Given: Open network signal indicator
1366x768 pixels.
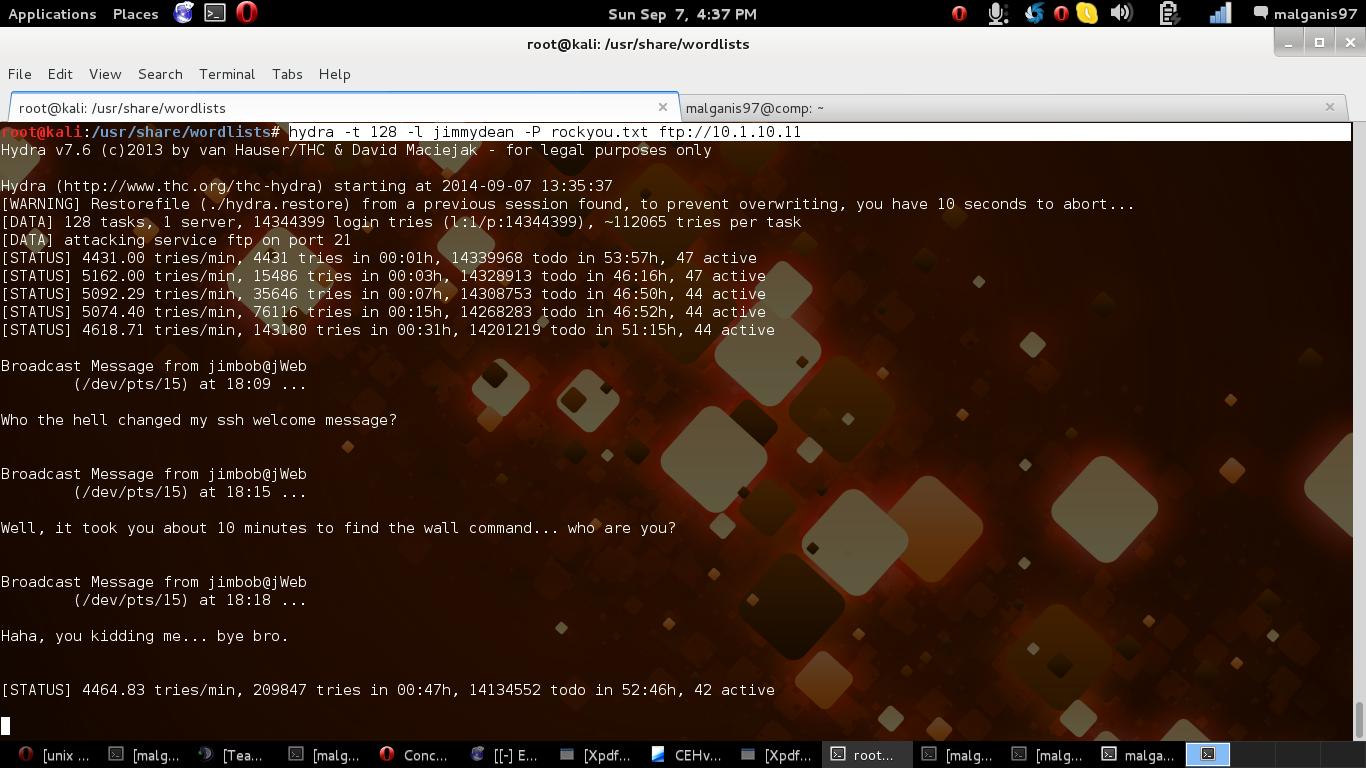Looking at the screenshot, I should [x=1220, y=13].
